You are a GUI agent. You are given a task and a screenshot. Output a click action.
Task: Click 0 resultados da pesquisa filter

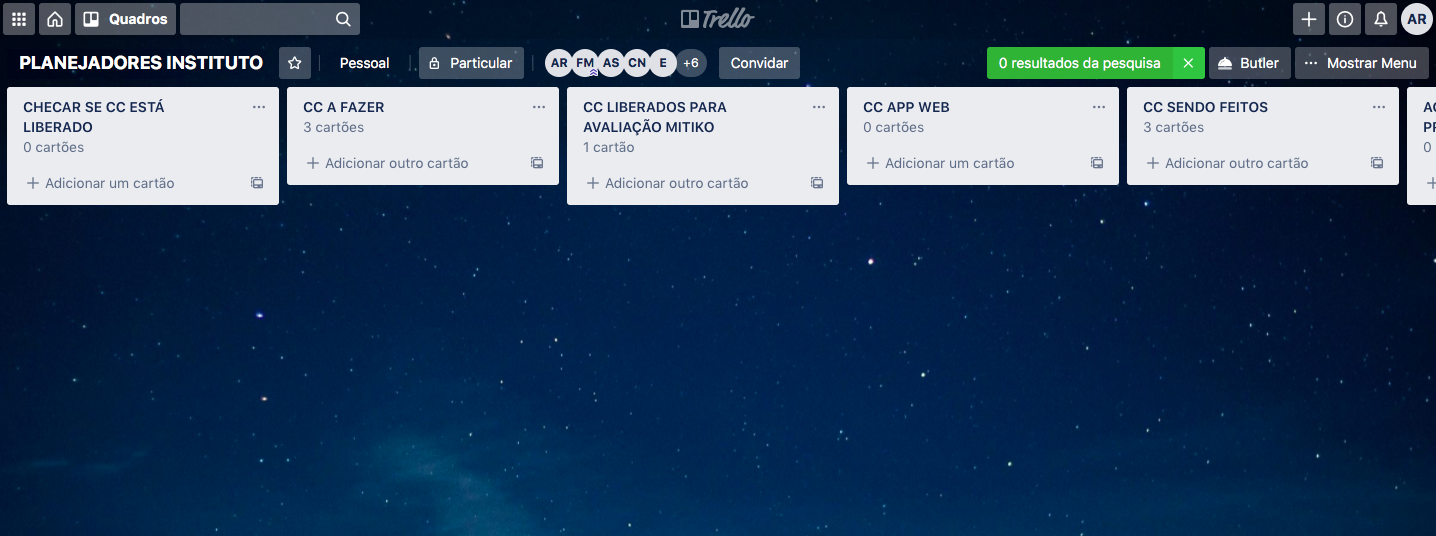pyautogui.click(x=1079, y=63)
